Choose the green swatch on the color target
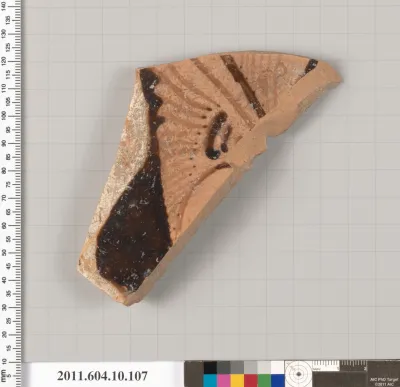The image size is (400, 387). pos(264,381)
